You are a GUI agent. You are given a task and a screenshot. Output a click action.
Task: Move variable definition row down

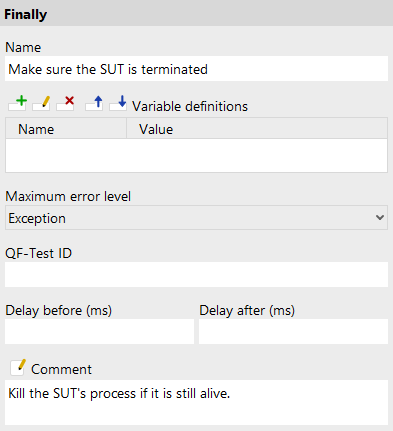(x=118, y=103)
